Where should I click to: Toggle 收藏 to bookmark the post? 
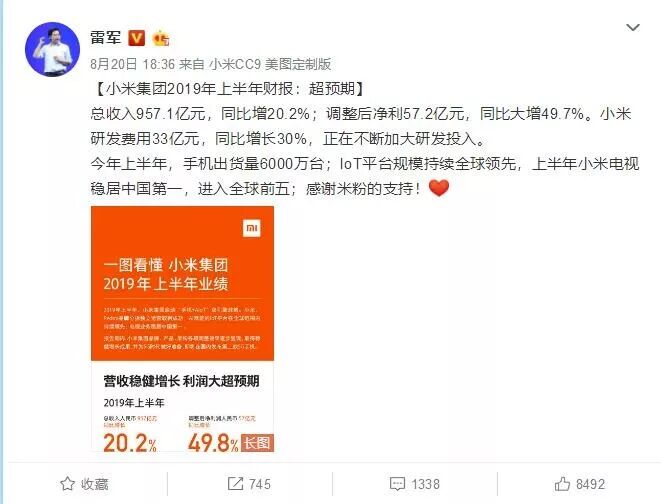click(x=84, y=484)
